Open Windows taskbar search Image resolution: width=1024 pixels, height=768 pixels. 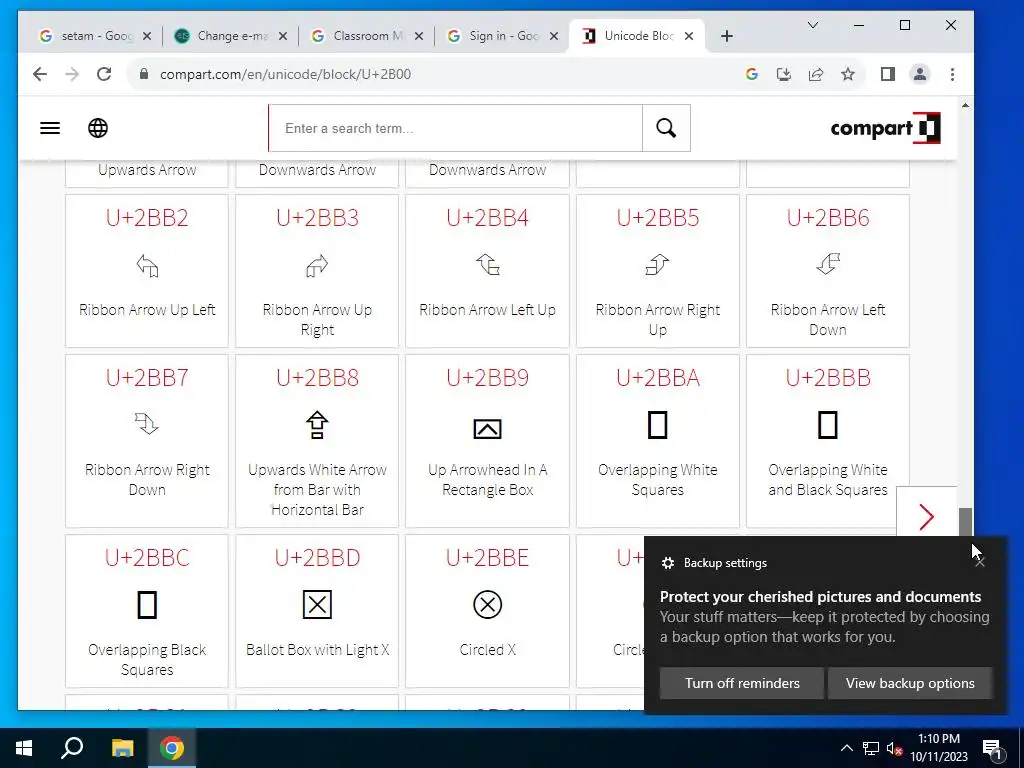72,748
